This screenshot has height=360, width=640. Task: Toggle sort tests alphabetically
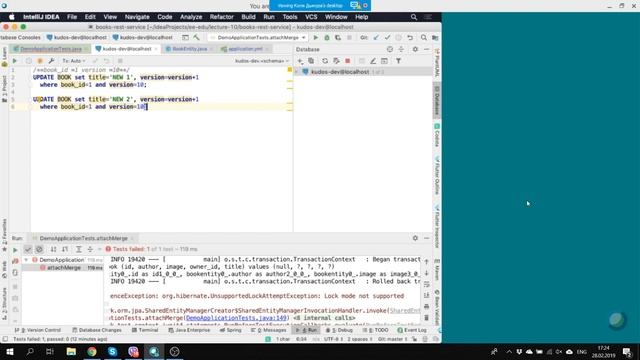click(53, 249)
